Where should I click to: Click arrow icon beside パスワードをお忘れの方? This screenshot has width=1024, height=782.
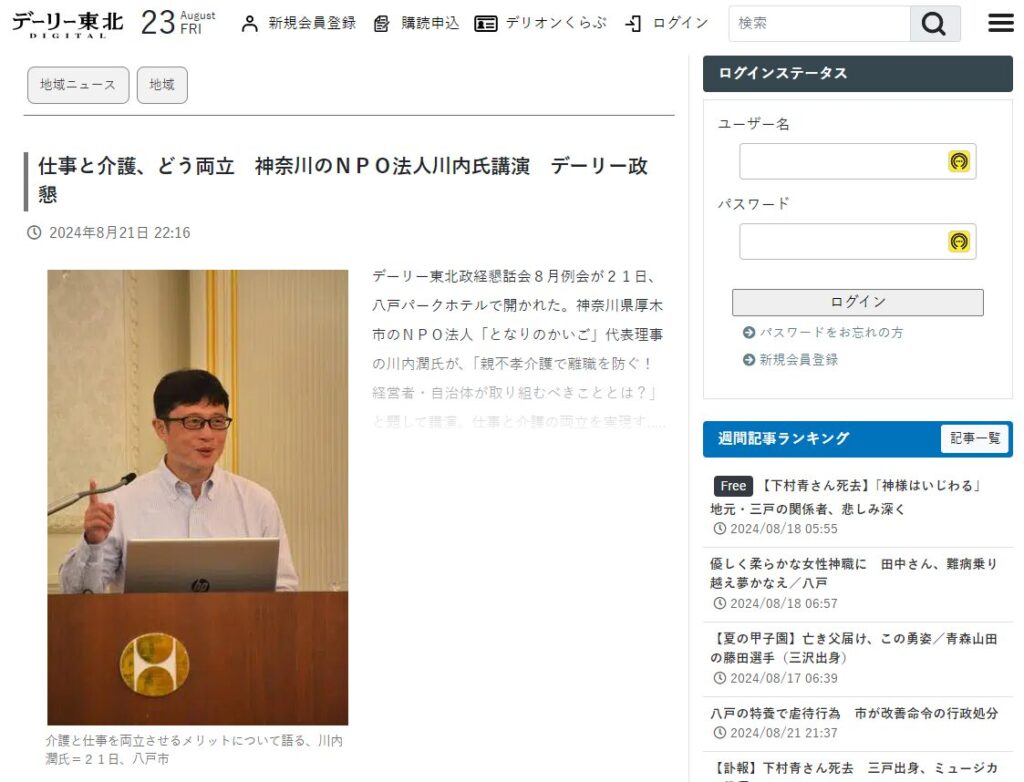click(749, 333)
